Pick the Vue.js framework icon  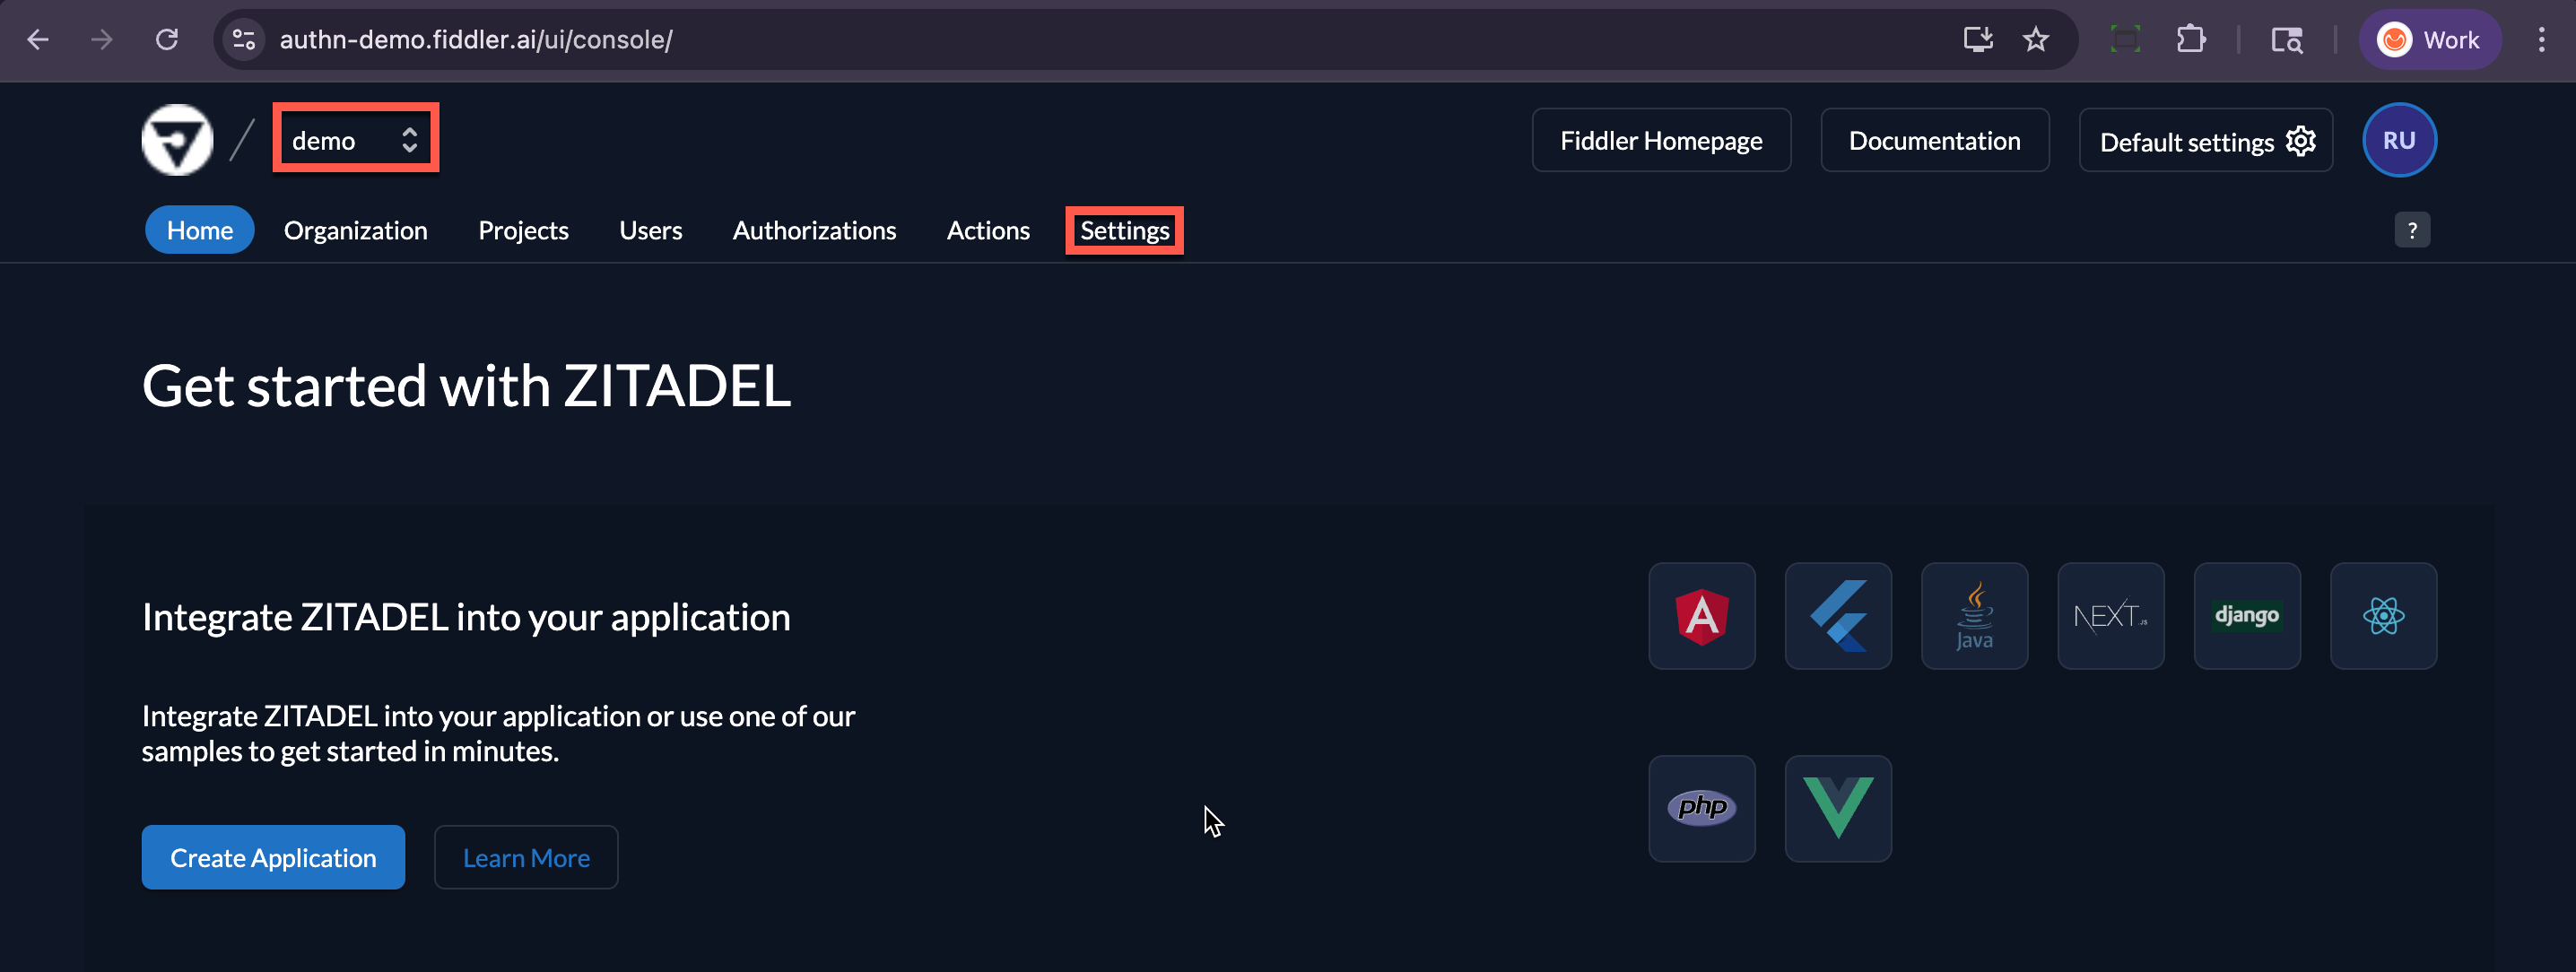coord(1838,808)
